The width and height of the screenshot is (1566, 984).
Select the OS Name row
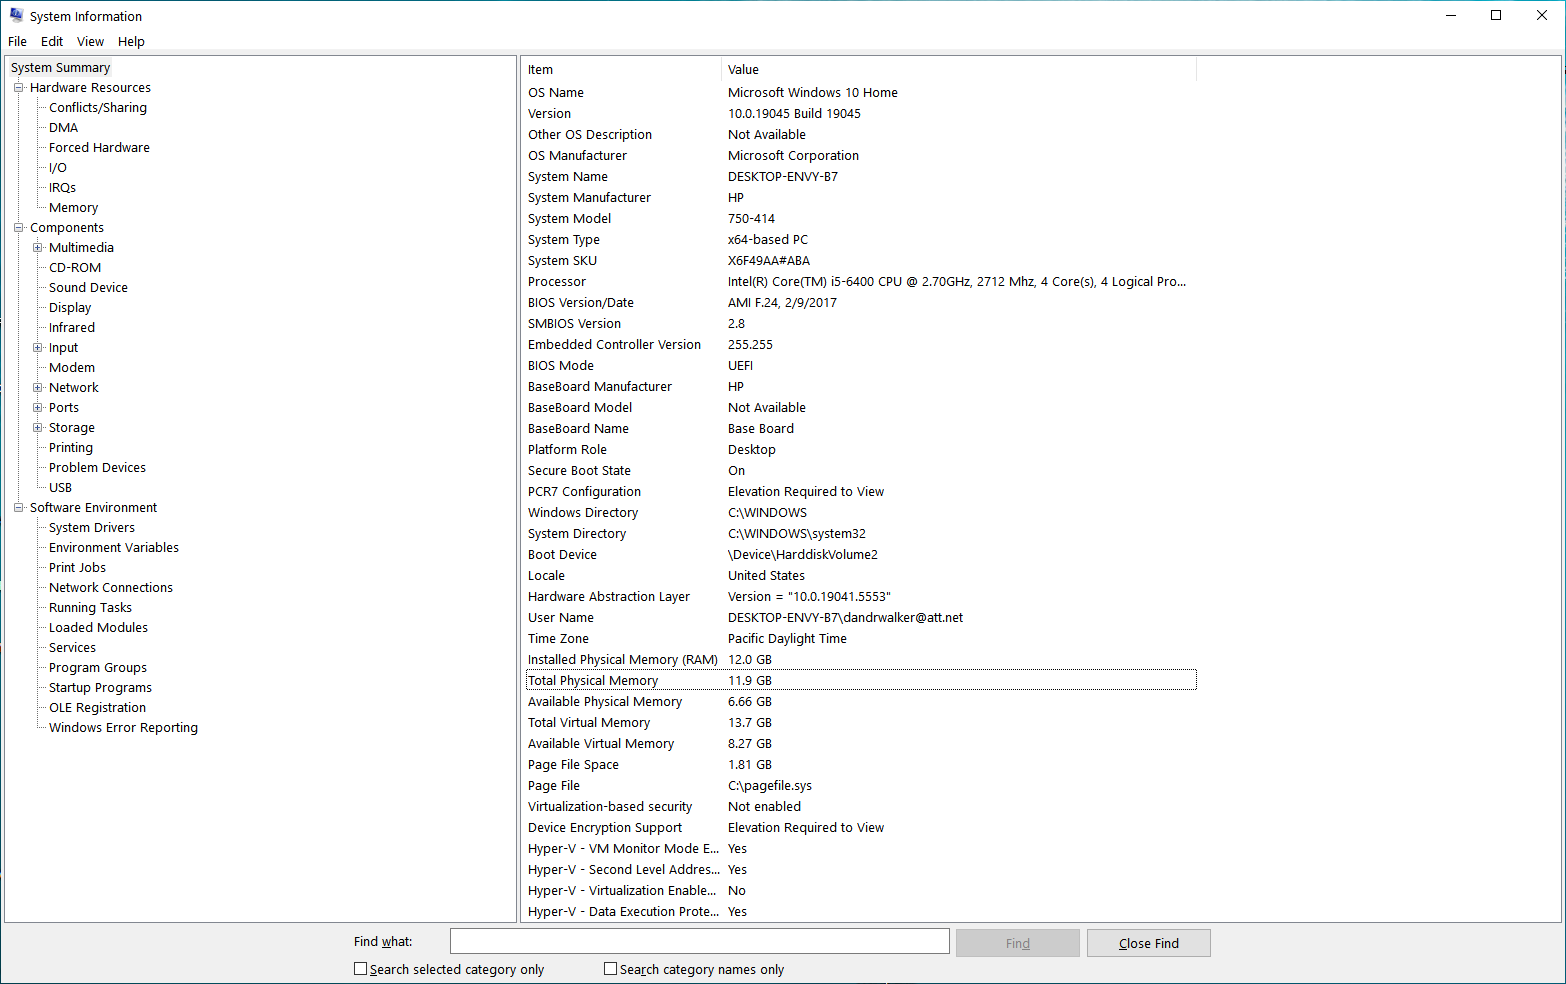pos(861,93)
